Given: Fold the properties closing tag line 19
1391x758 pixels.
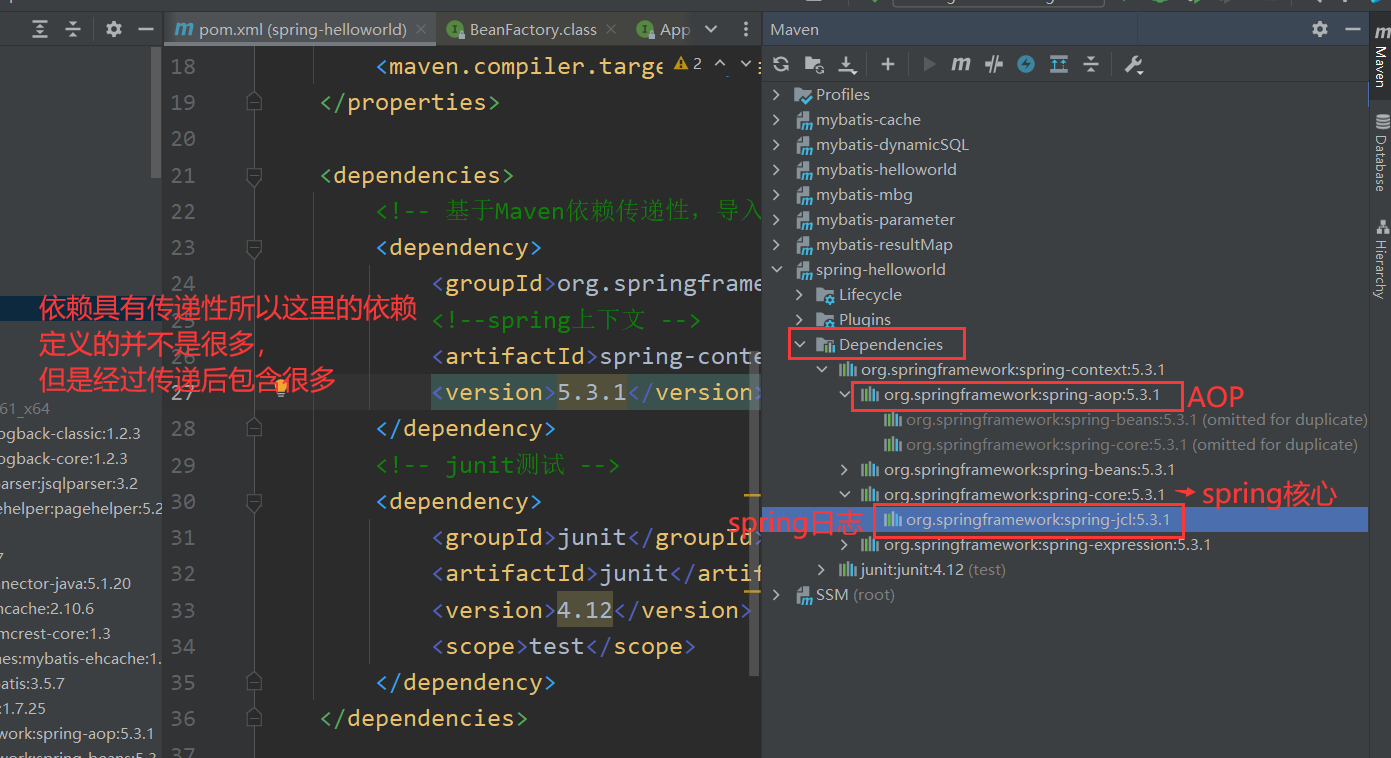Looking at the screenshot, I should [253, 102].
